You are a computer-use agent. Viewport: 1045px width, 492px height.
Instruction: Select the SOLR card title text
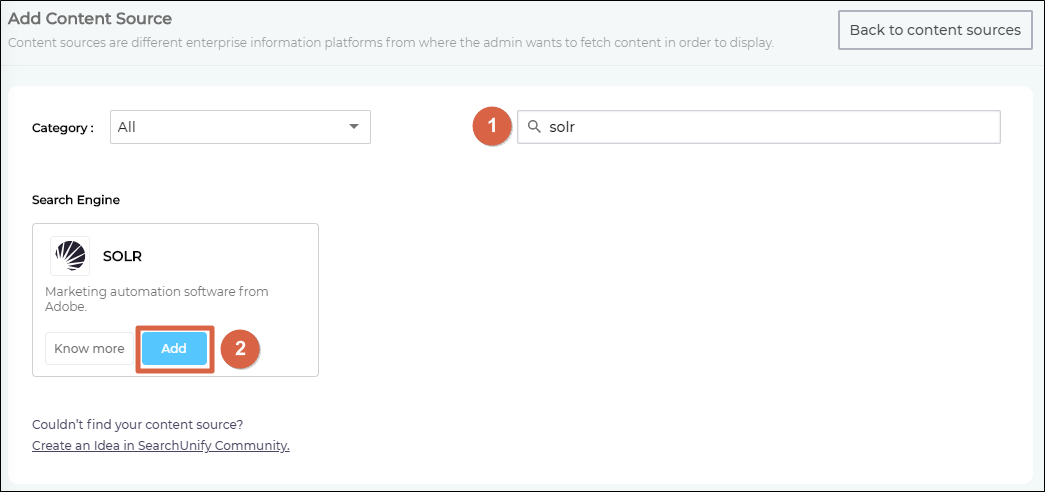[122, 256]
